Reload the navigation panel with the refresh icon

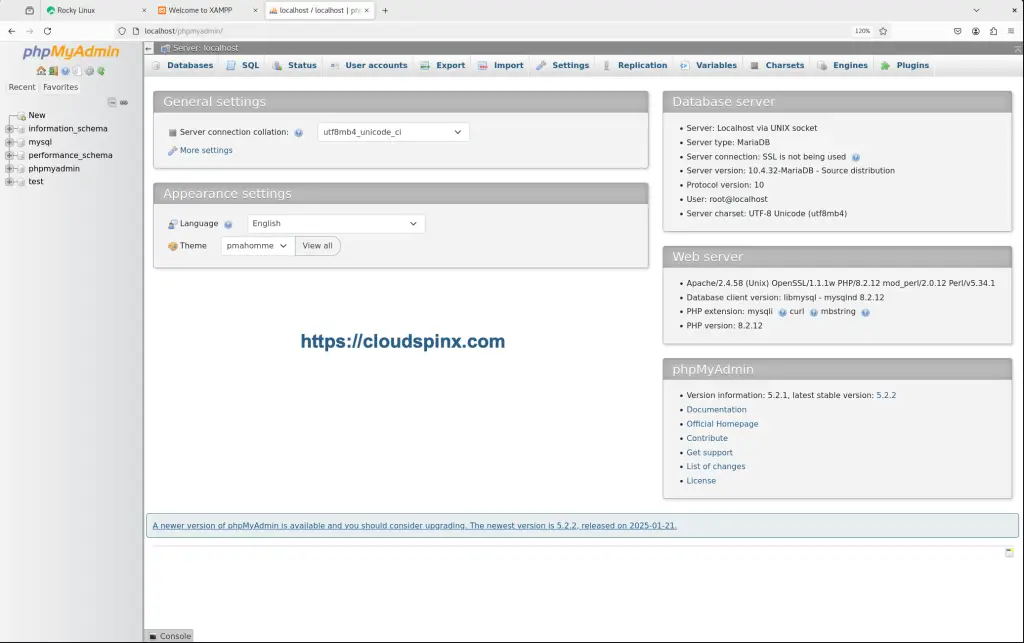tap(100, 71)
